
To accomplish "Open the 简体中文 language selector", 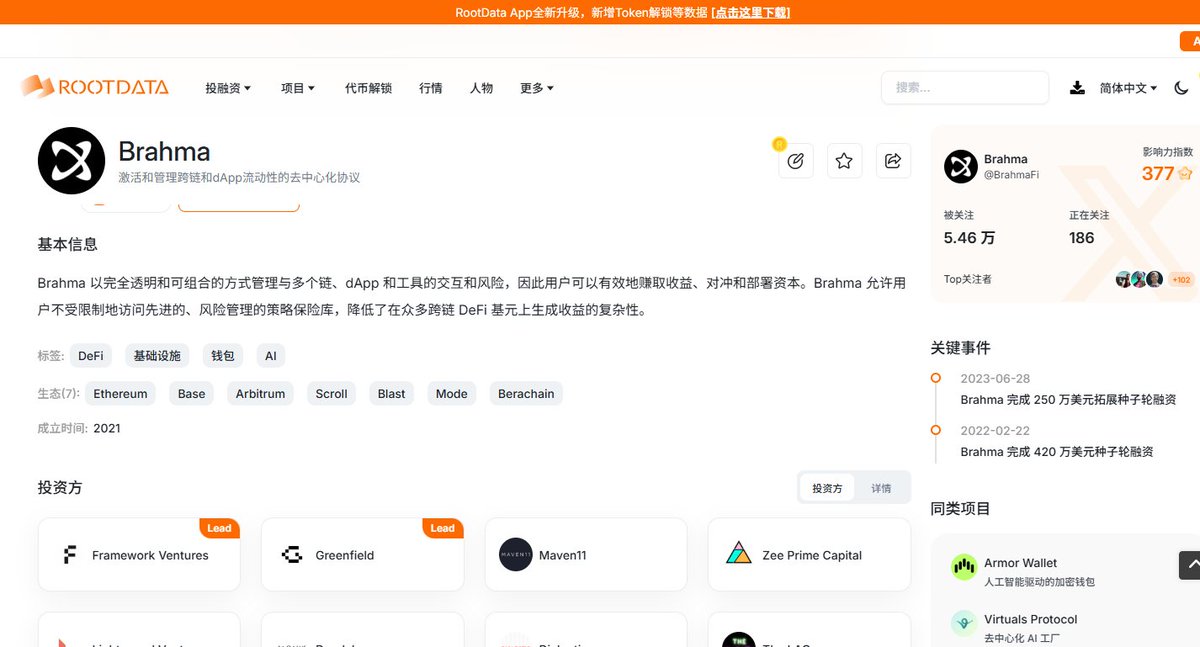I will (1128, 88).
